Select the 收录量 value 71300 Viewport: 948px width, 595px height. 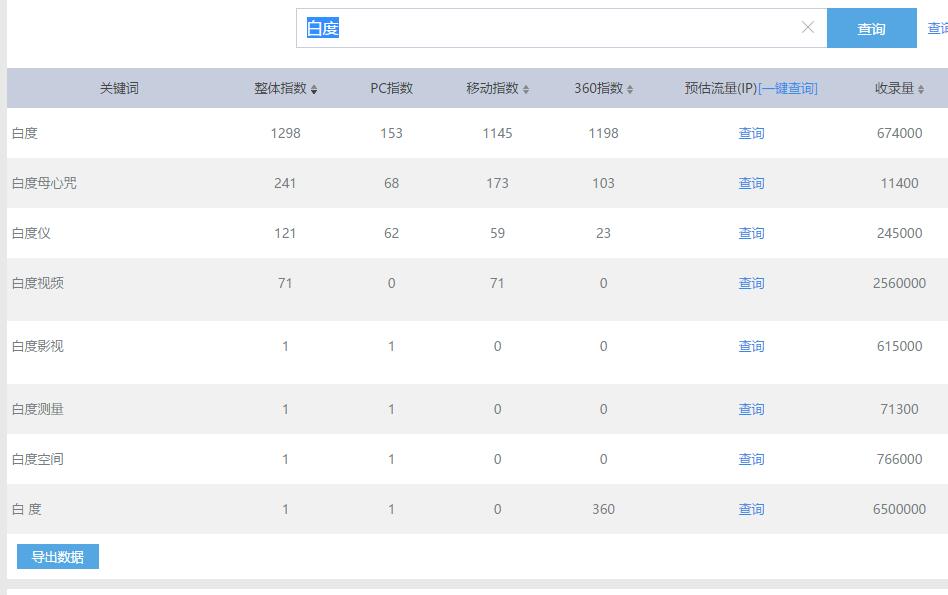pos(899,409)
